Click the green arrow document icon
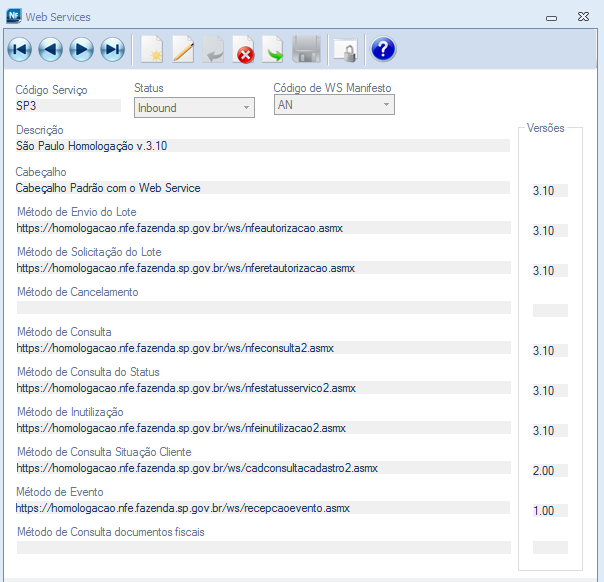Screen dimensions: 604x582 [274, 49]
